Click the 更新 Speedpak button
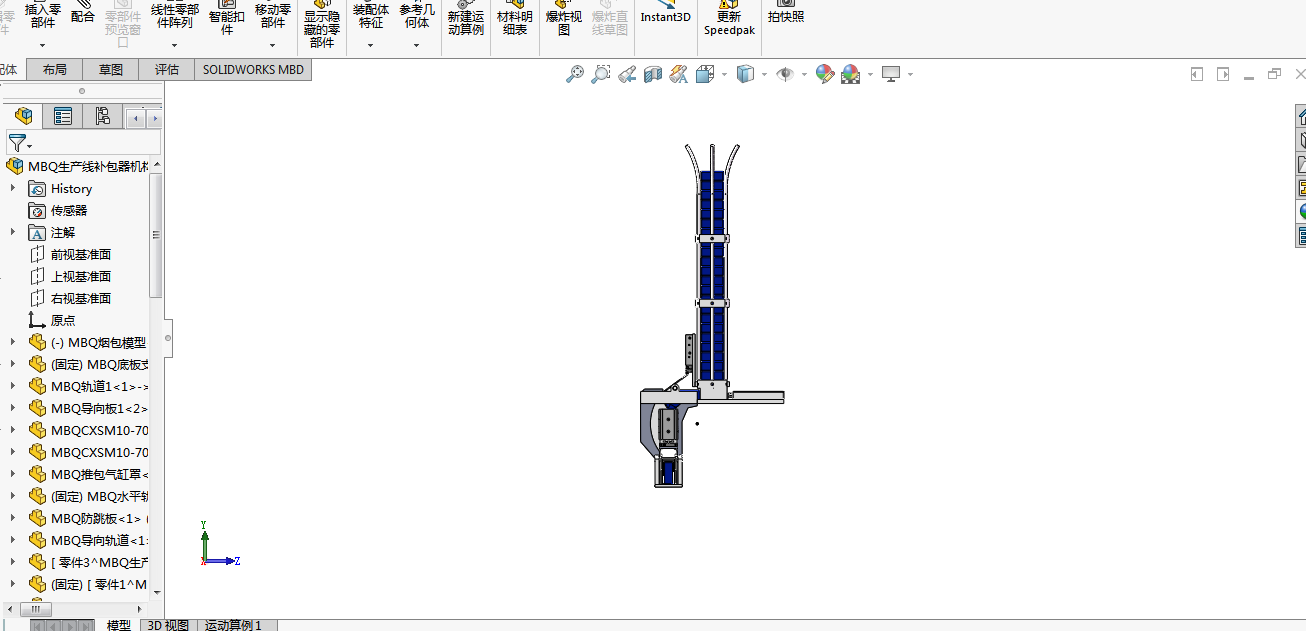Screen dimensions: 1306x631 729,22
